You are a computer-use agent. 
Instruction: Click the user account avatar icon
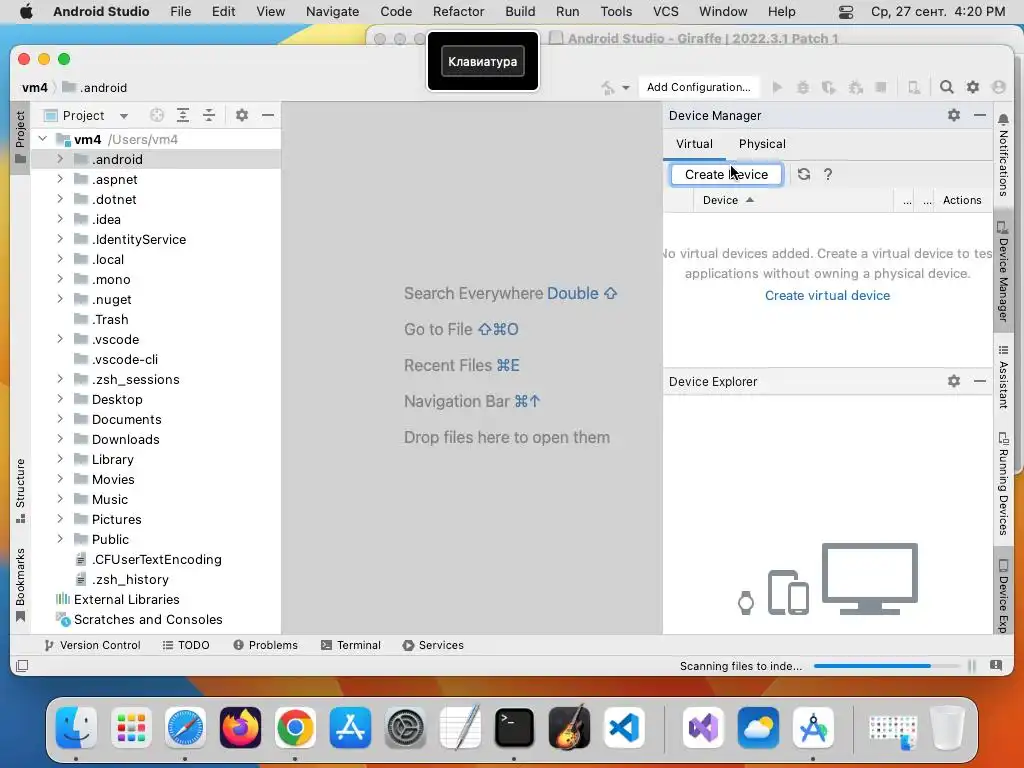[x=999, y=88]
